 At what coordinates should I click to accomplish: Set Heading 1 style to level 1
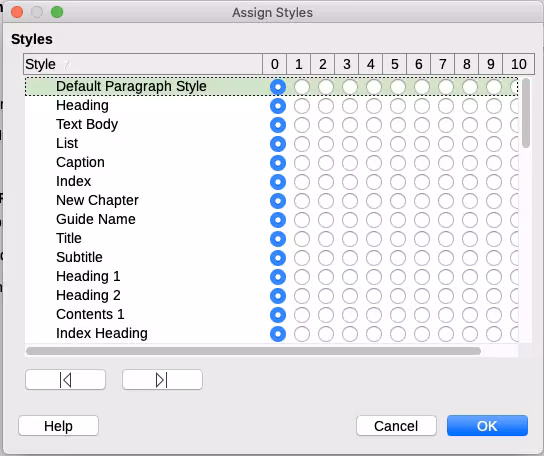pyautogui.click(x=302, y=277)
